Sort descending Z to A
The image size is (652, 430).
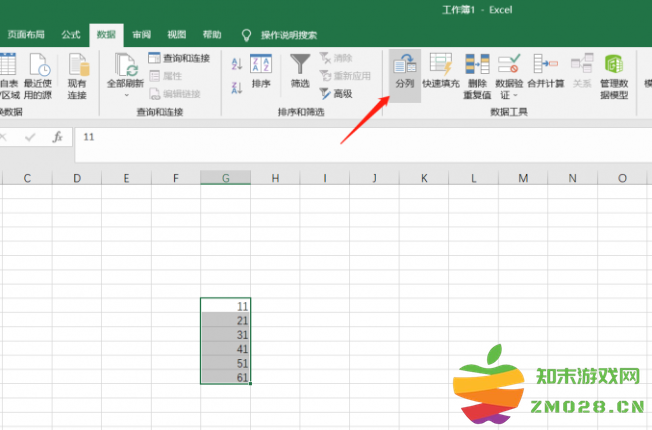coord(237,87)
